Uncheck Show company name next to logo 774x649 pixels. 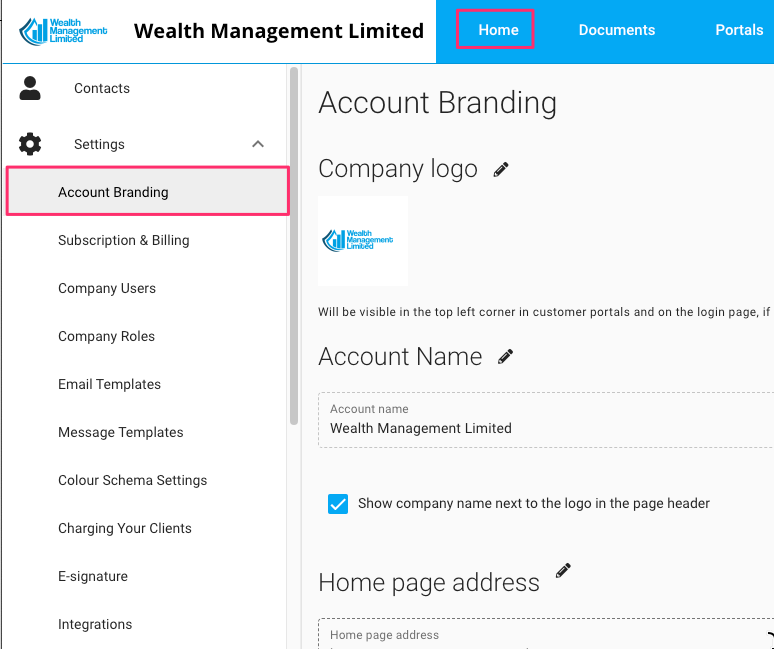pos(338,504)
